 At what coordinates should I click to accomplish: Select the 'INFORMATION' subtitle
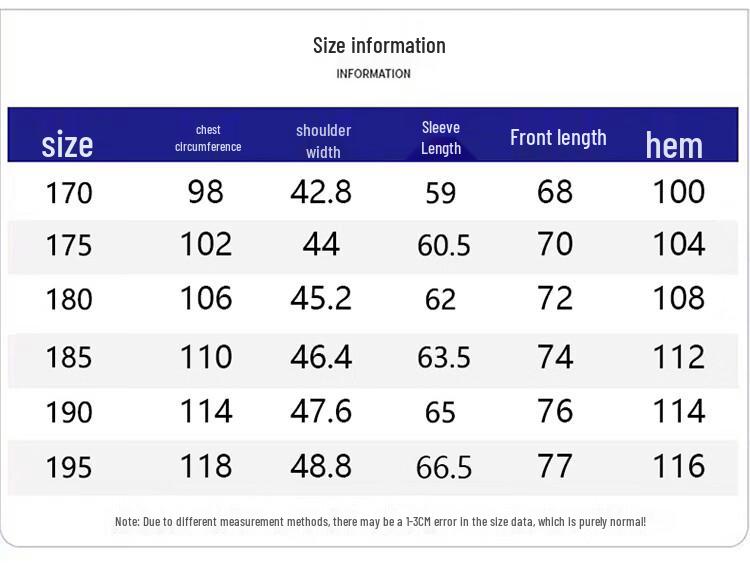pyautogui.click(x=374, y=74)
